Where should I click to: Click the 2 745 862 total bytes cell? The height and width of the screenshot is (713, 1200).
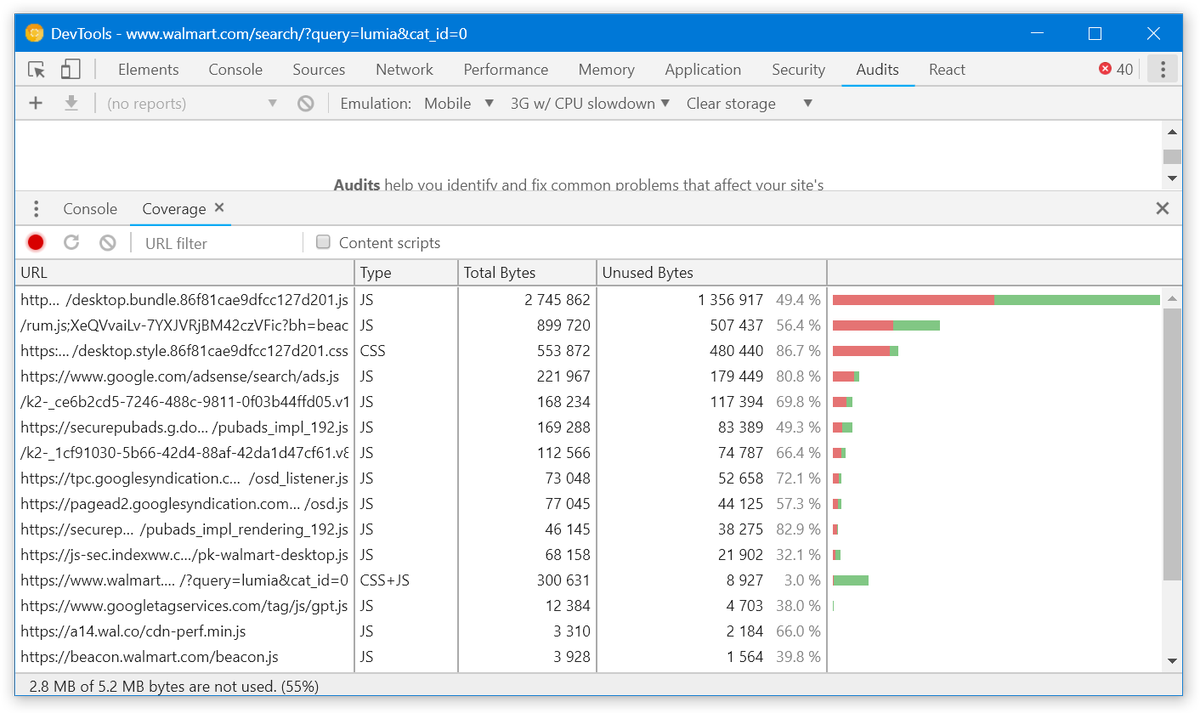[526, 299]
